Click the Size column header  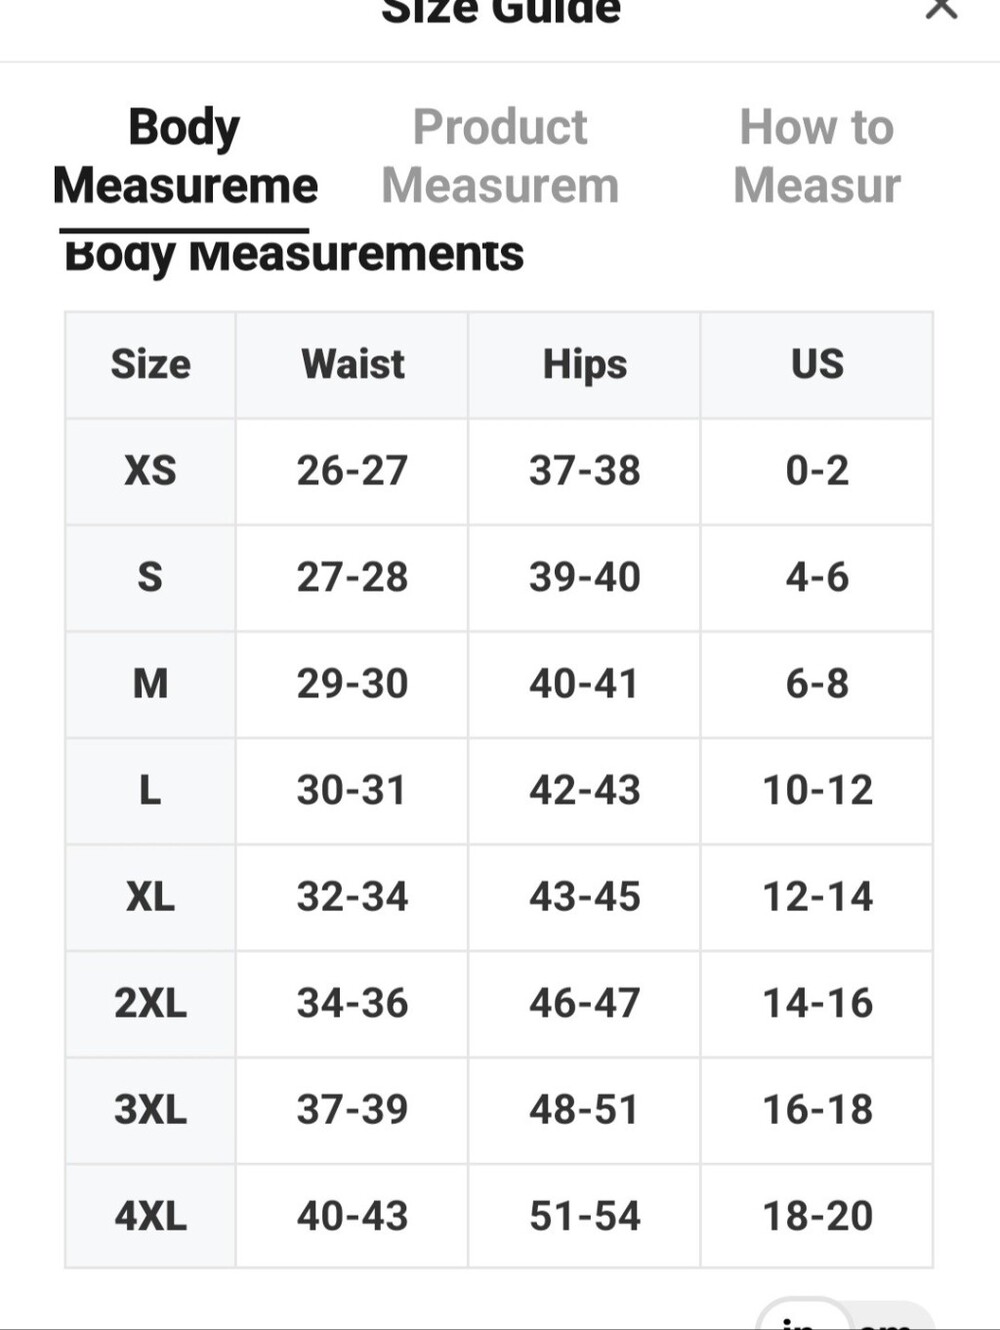[150, 364]
